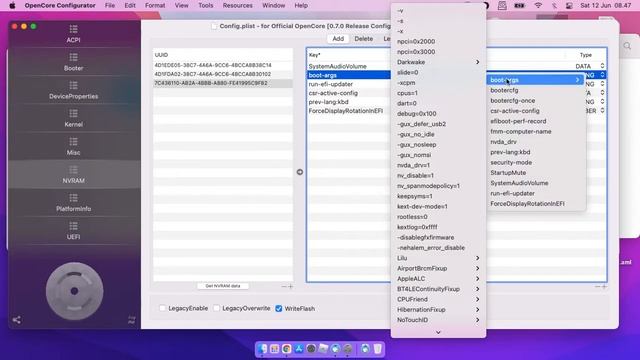The image size is (640, 360).
Task: Open the Resources menu
Action: (x=238, y=5)
